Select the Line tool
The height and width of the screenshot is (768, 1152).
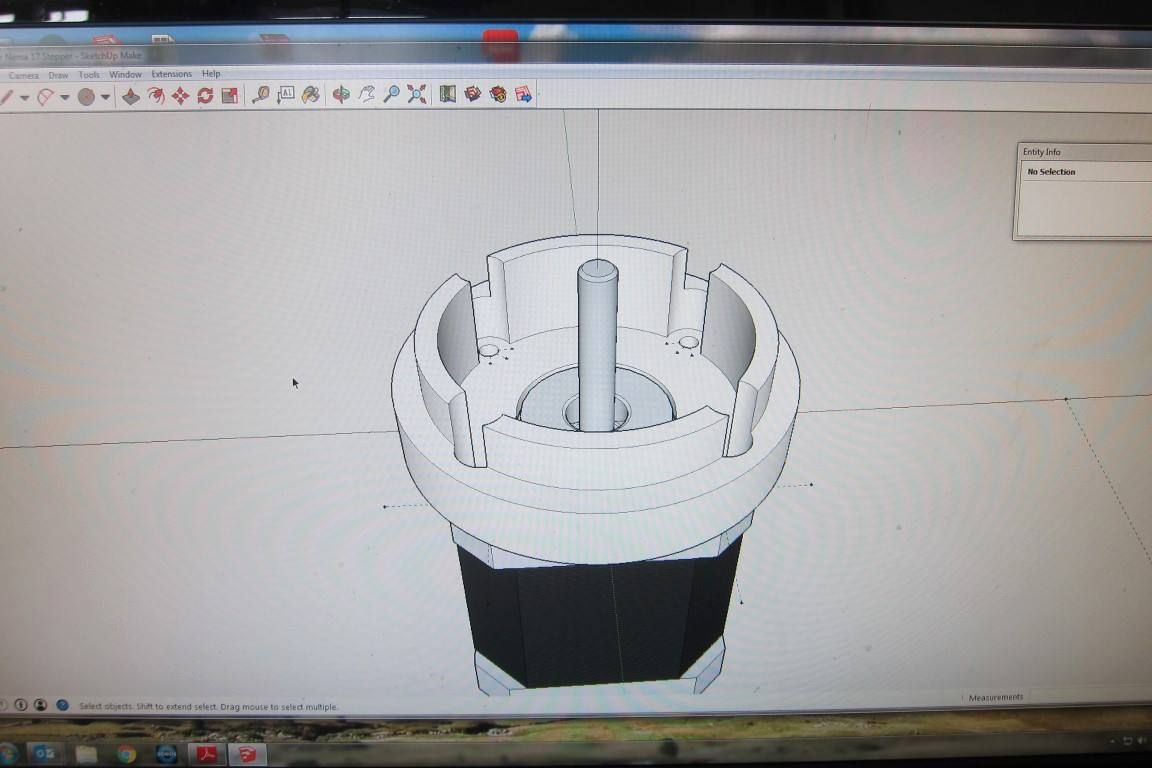[x=8, y=95]
